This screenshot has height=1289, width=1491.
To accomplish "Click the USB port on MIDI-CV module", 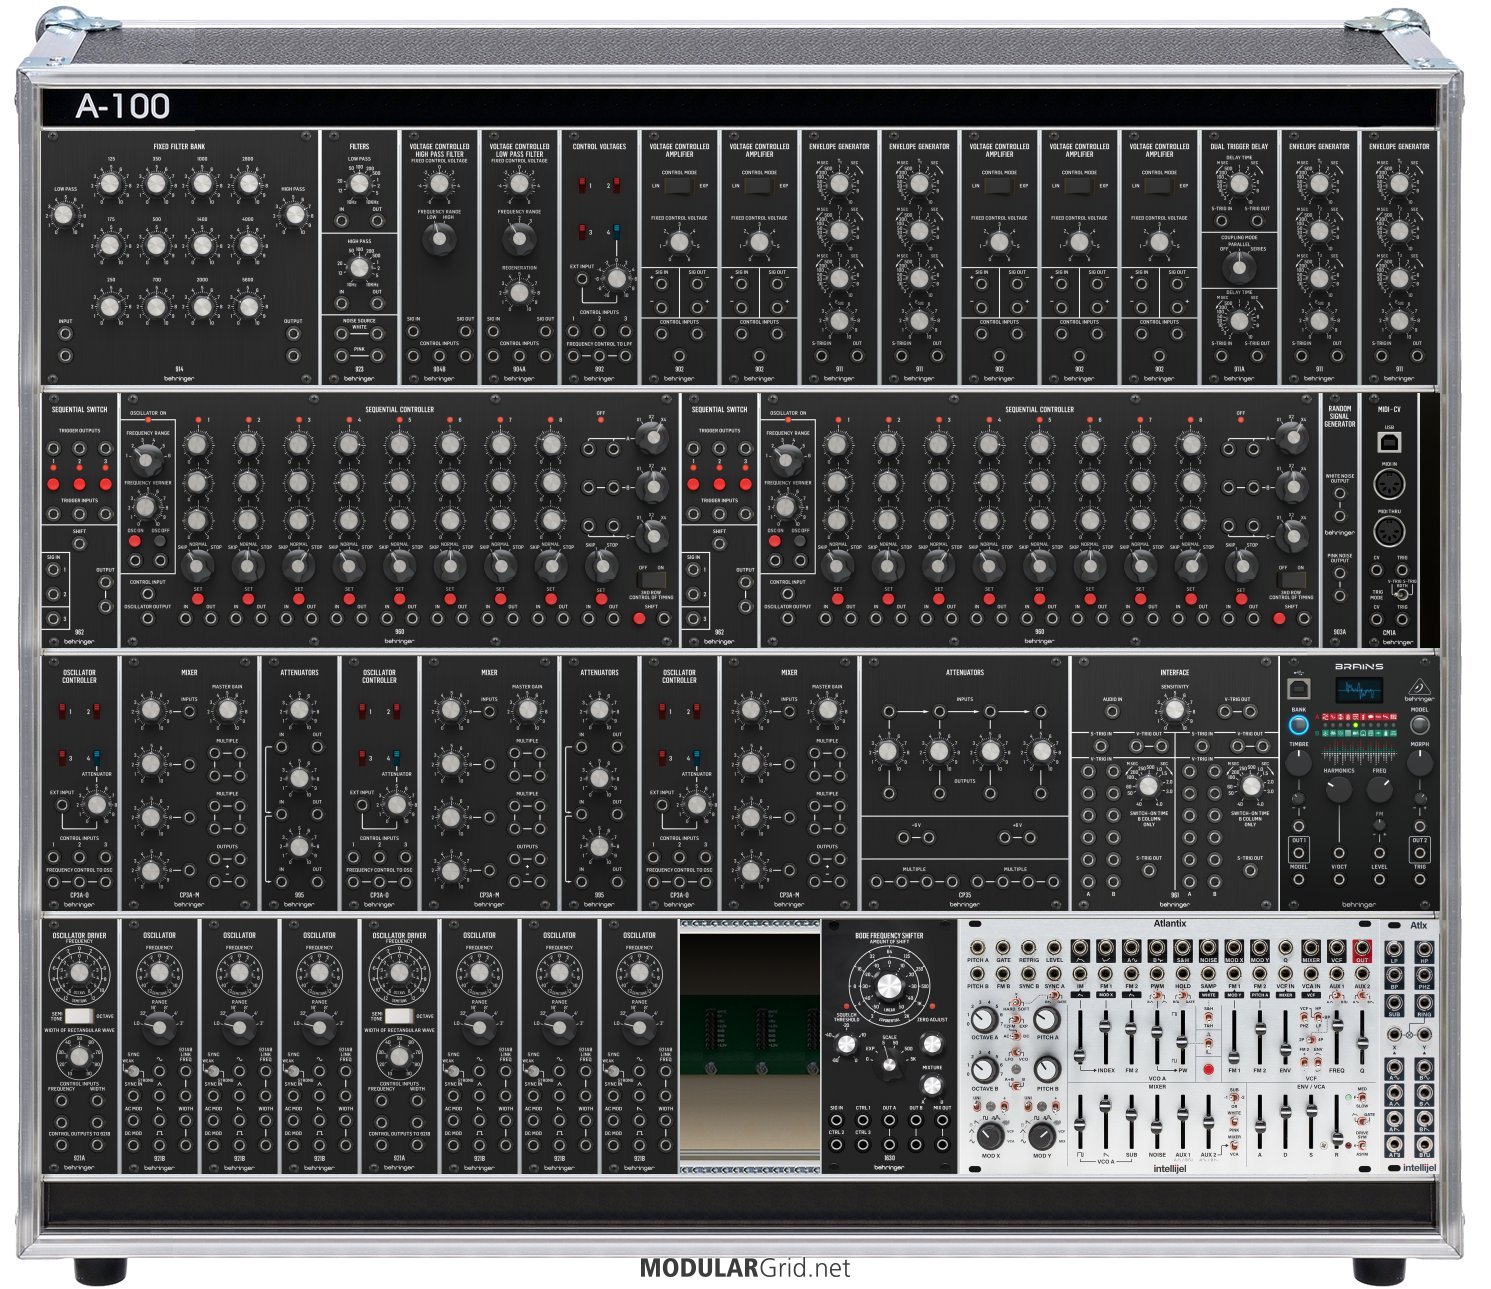I will (1389, 442).
